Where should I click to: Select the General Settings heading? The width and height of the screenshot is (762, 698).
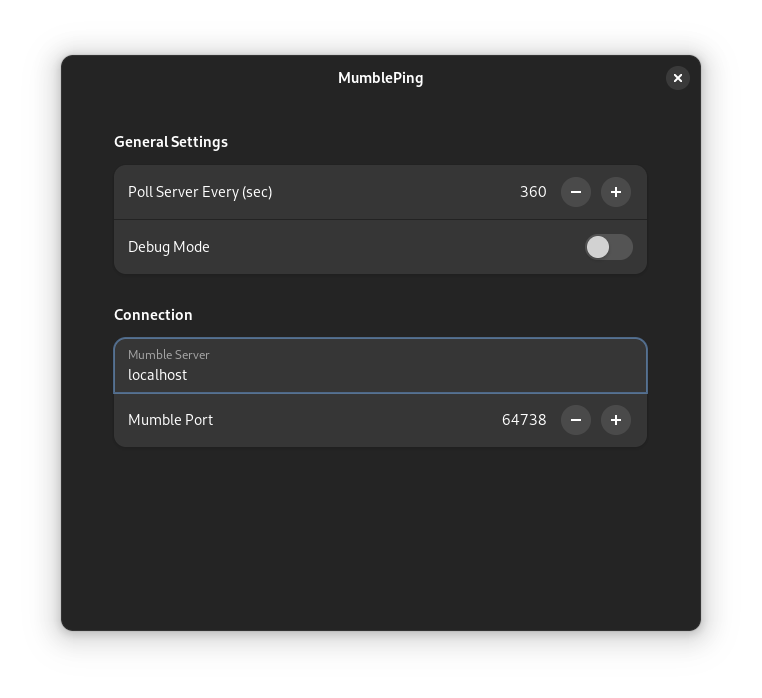pyautogui.click(x=171, y=142)
